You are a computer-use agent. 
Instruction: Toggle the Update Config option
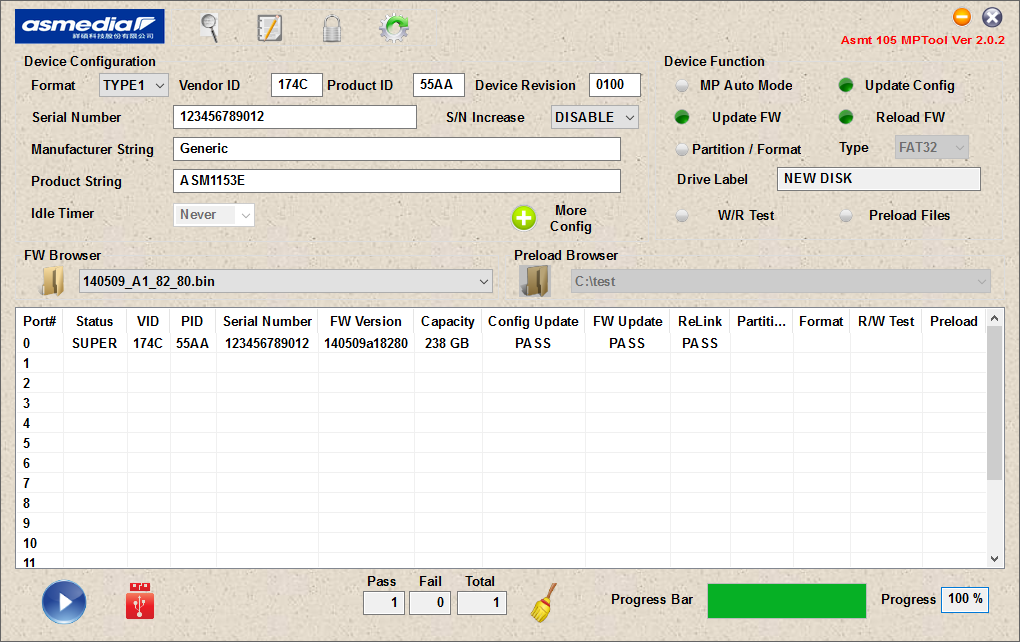click(846, 85)
